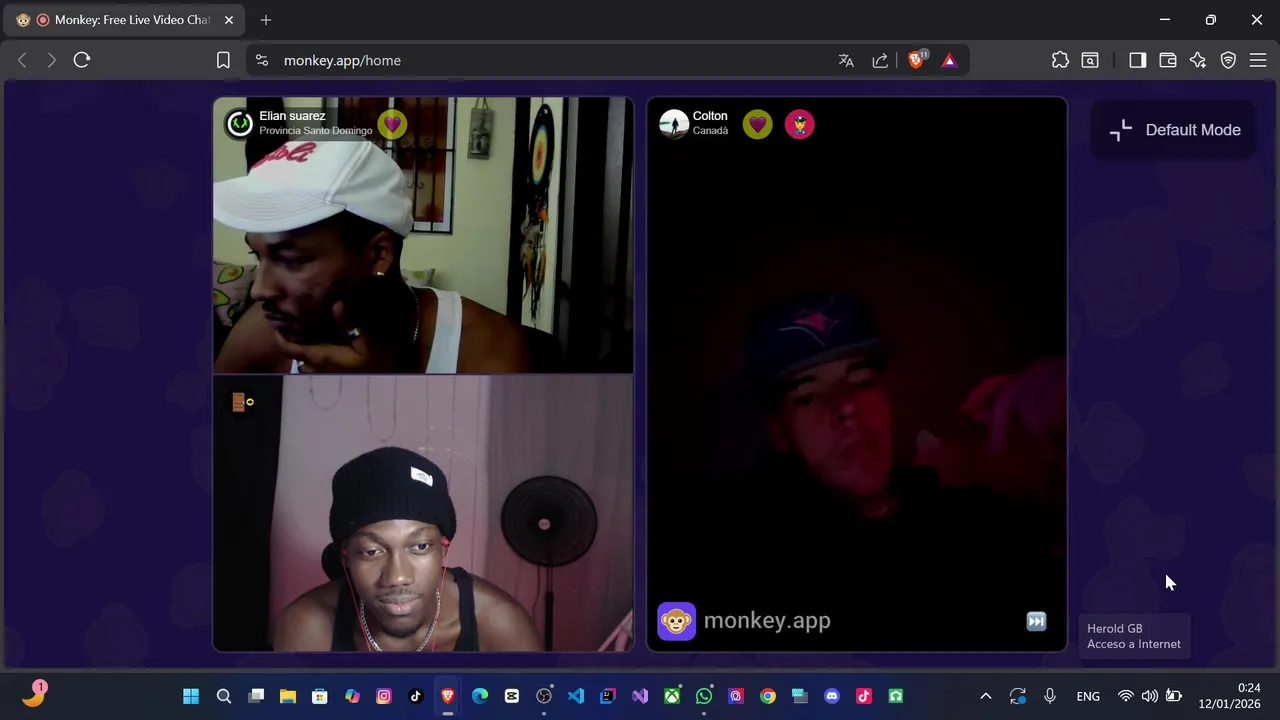Toggle the browser sidebar panel
This screenshot has height=720, width=1280.
tap(1137, 60)
